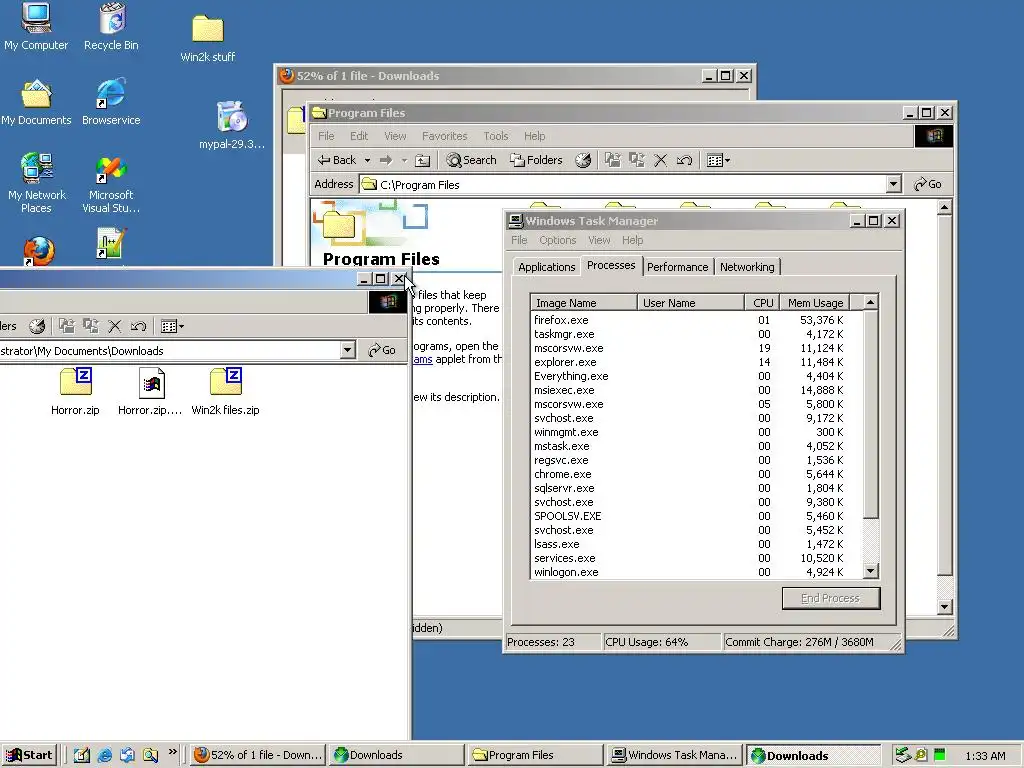
Task: Open Favorites menu in Program Files window
Action: 444,136
